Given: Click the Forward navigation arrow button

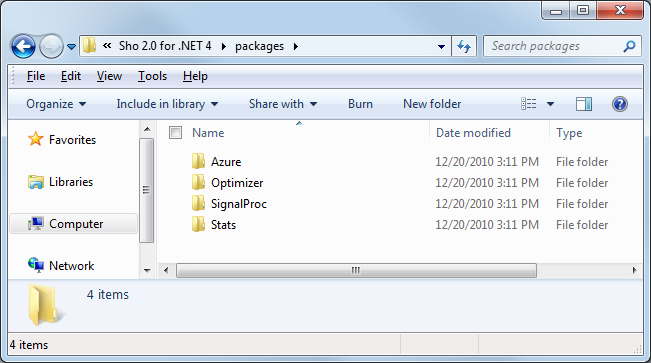Looking at the screenshot, I should coord(51,46).
